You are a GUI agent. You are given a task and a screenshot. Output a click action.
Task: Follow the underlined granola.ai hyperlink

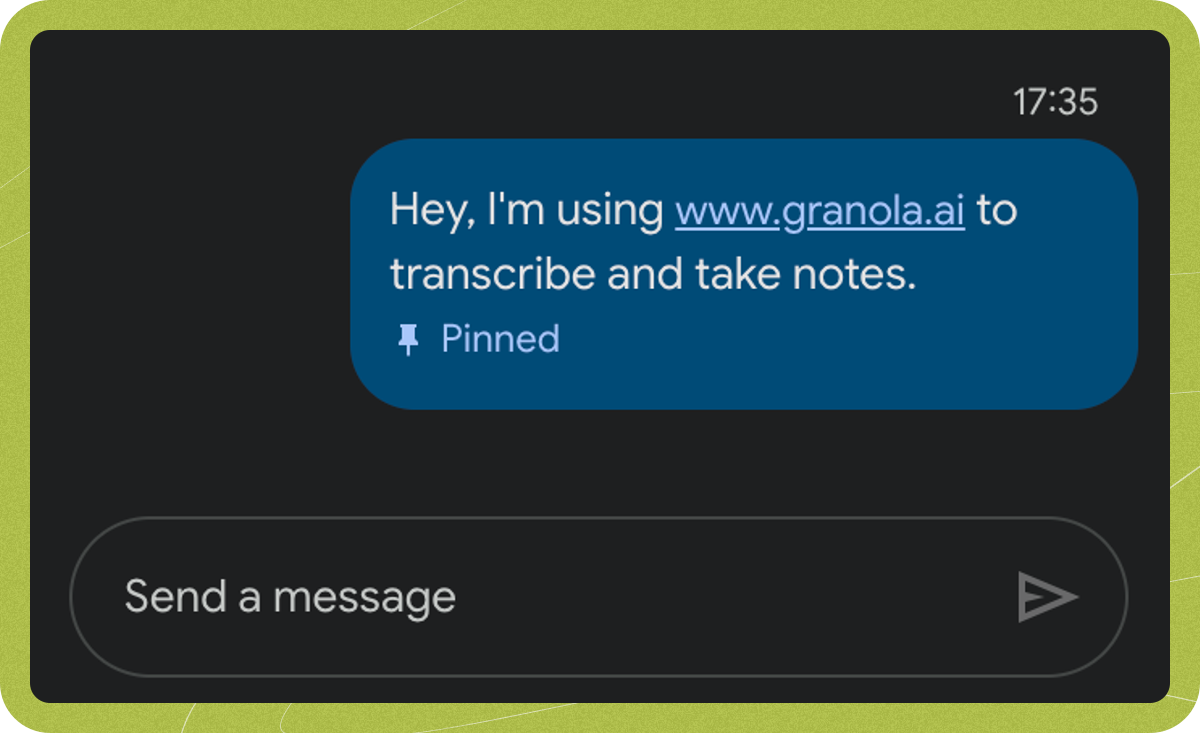pos(819,210)
